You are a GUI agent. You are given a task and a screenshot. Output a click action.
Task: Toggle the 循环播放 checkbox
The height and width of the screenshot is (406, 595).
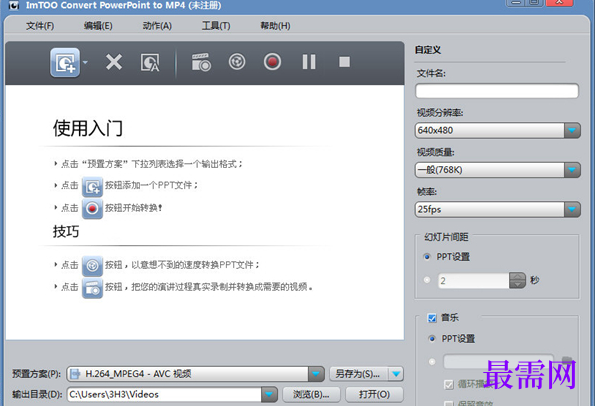449,384
